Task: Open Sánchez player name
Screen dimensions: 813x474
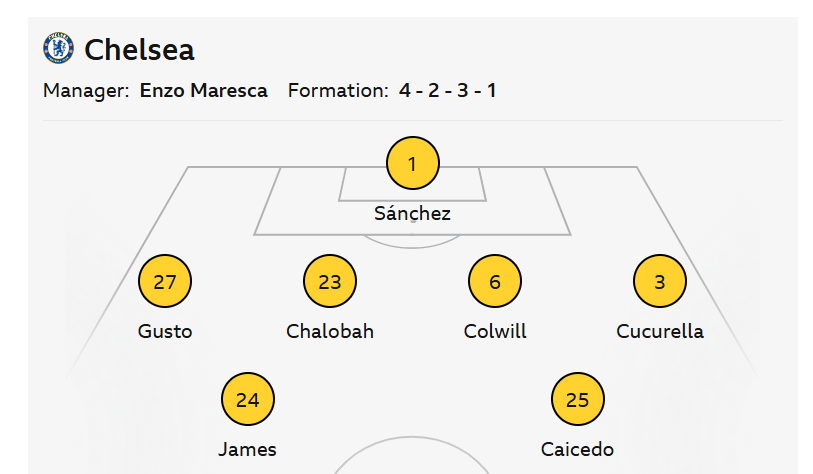Action: click(412, 213)
